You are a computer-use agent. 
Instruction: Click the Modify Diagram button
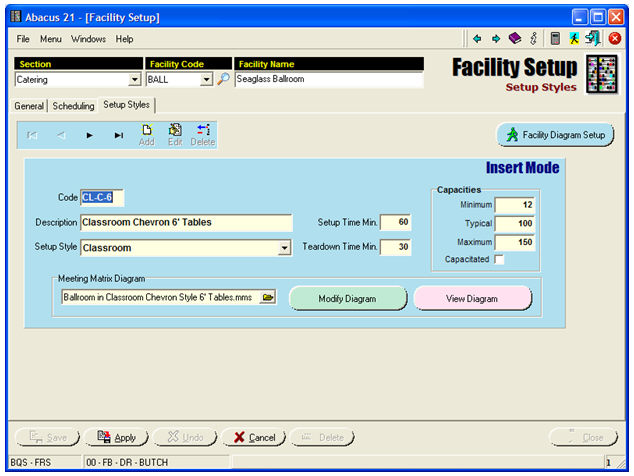click(x=347, y=299)
